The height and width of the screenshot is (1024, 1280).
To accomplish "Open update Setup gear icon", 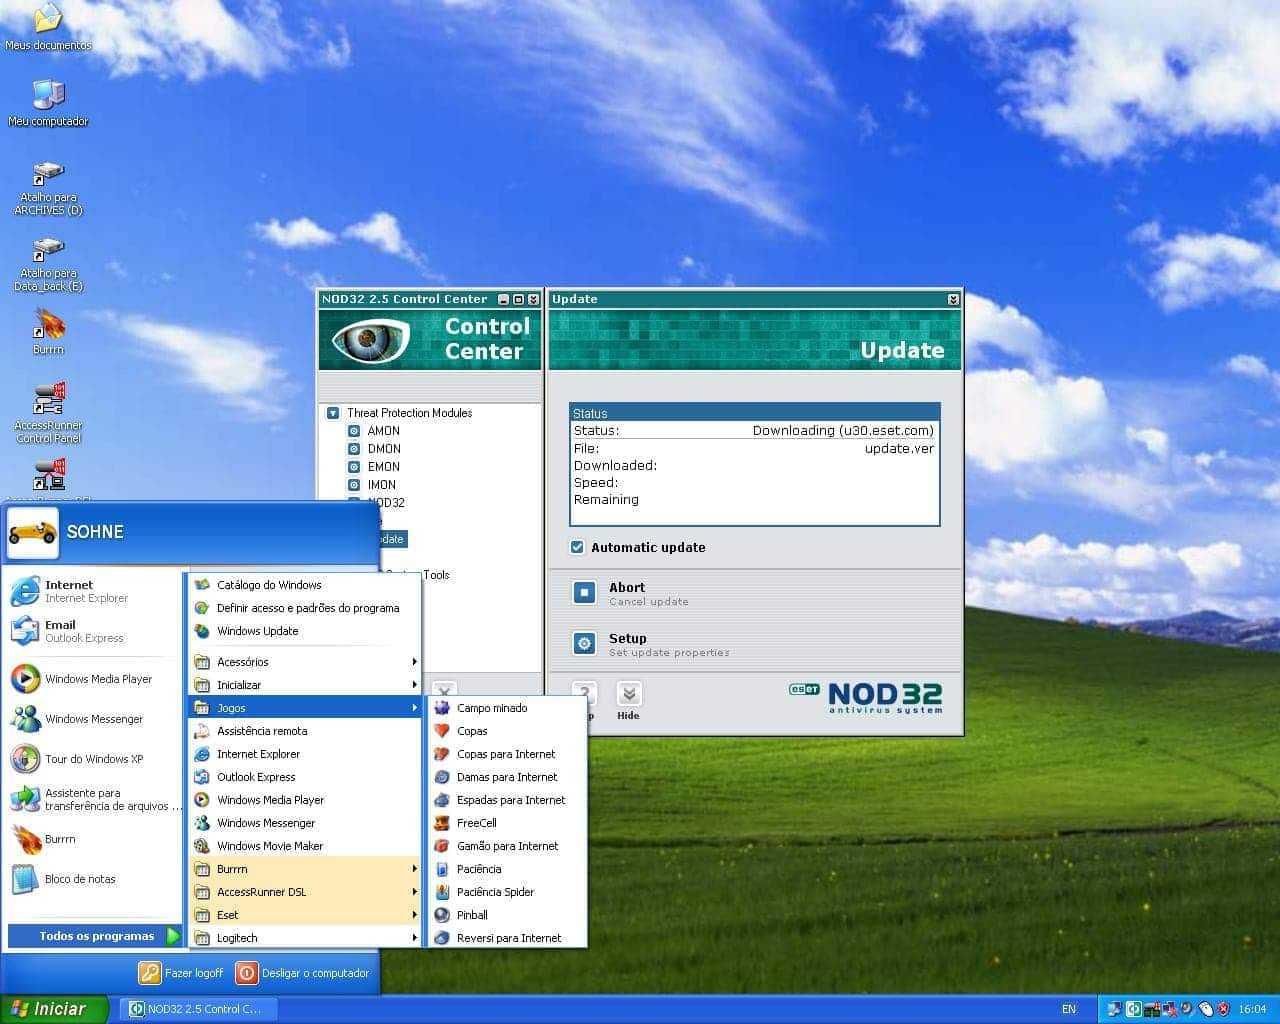I will tap(585, 644).
